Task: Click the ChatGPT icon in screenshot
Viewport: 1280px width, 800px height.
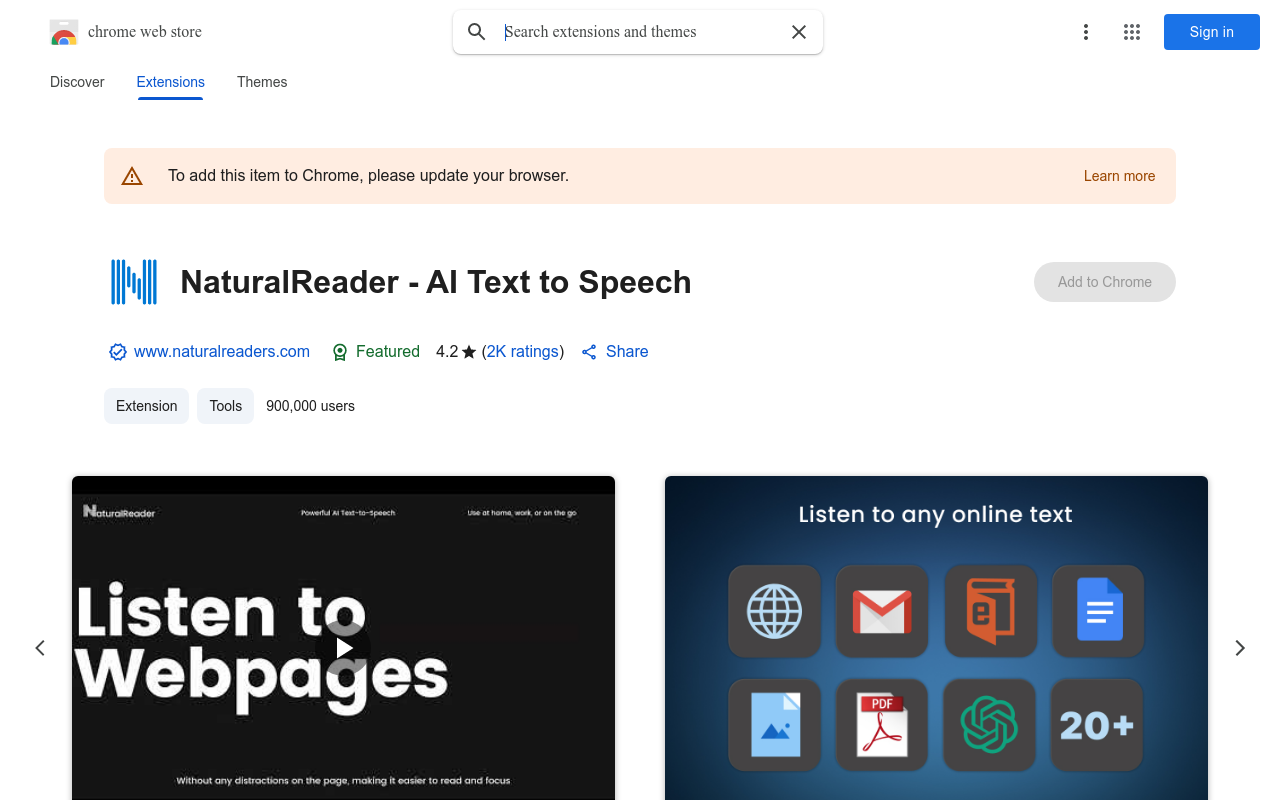Action: tap(990, 725)
